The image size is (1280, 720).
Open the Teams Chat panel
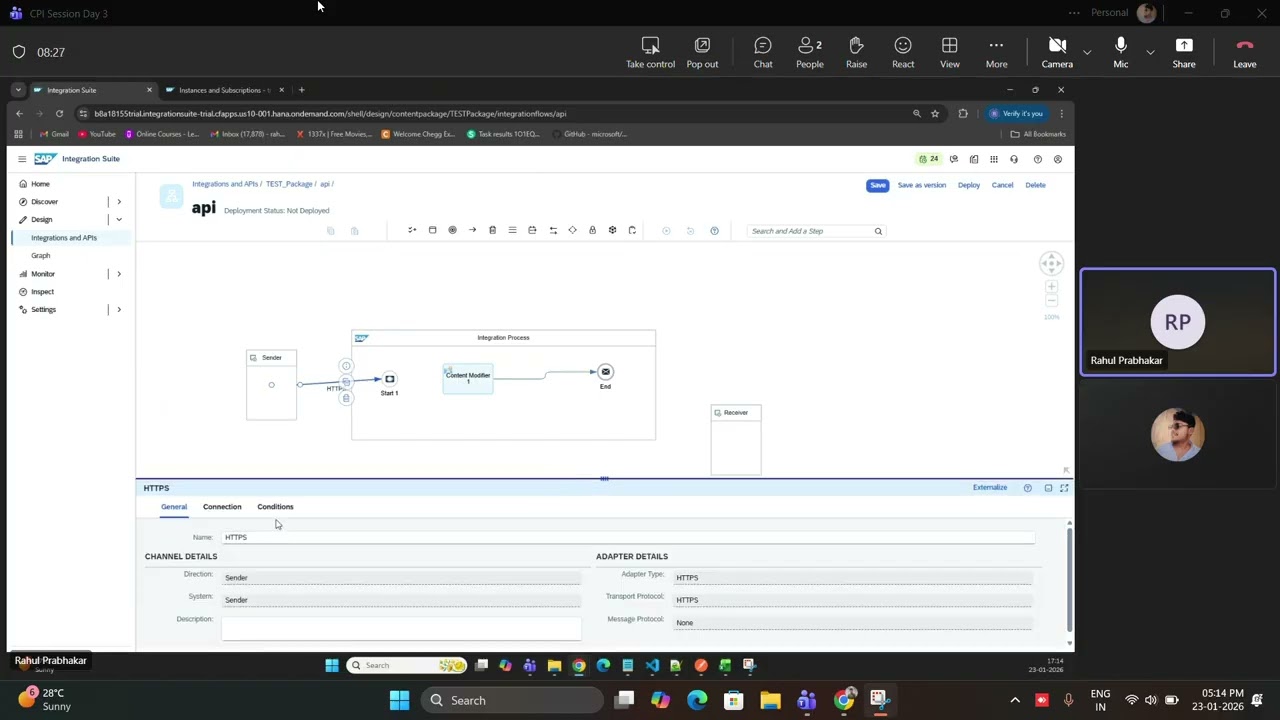point(763,52)
